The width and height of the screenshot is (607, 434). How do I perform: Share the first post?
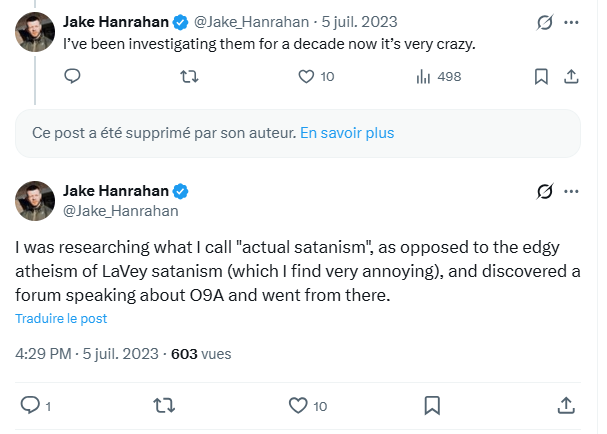click(x=571, y=76)
